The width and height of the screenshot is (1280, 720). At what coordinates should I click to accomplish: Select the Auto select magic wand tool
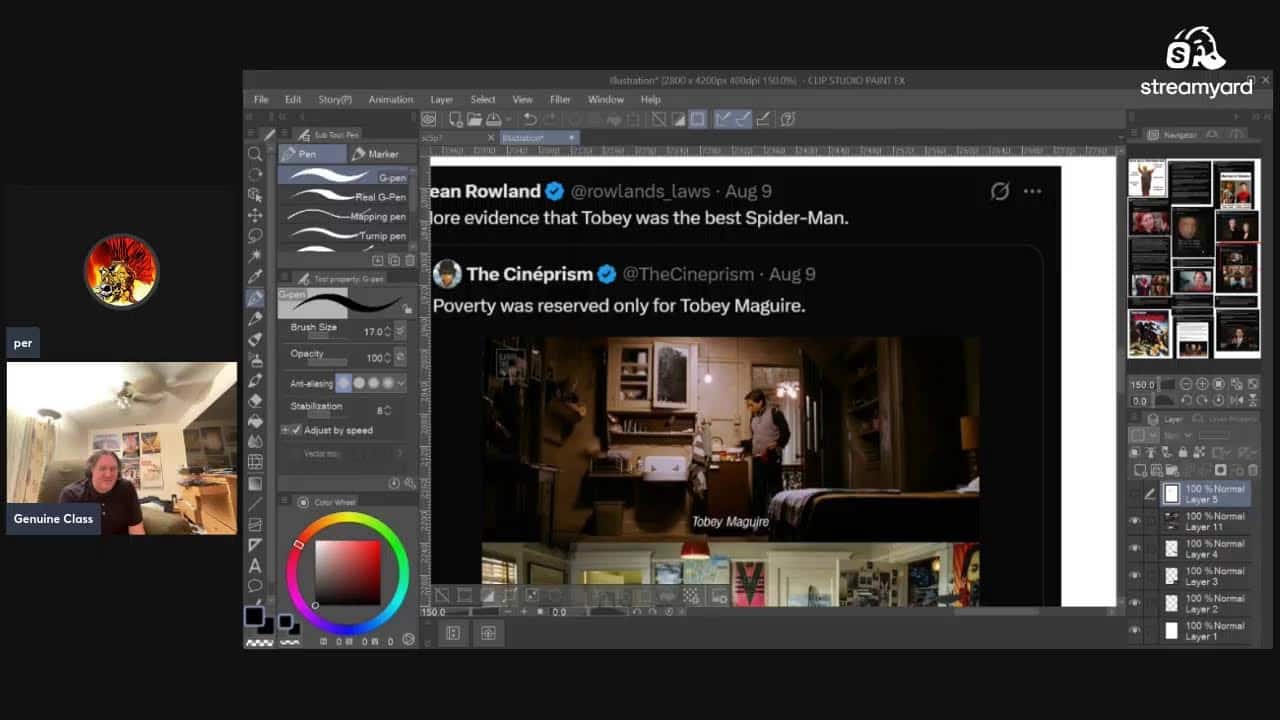click(255, 256)
